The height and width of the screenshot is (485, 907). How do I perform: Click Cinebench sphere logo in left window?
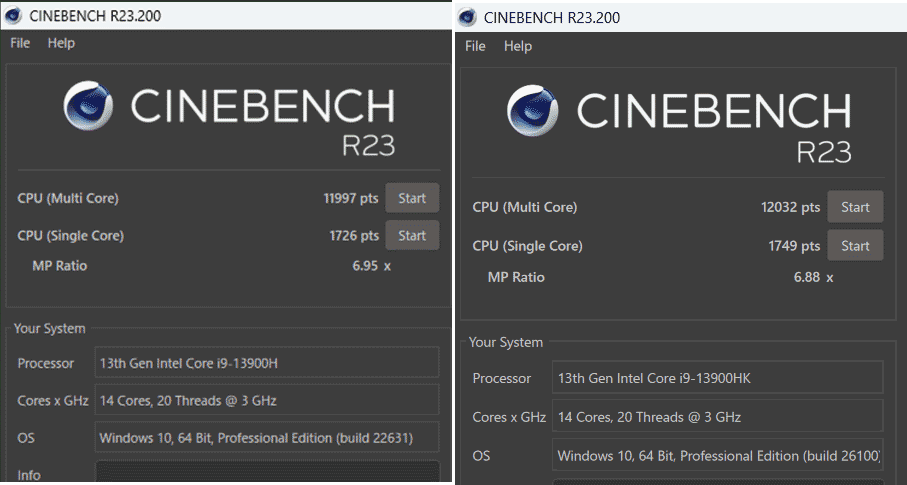click(88, 105)
